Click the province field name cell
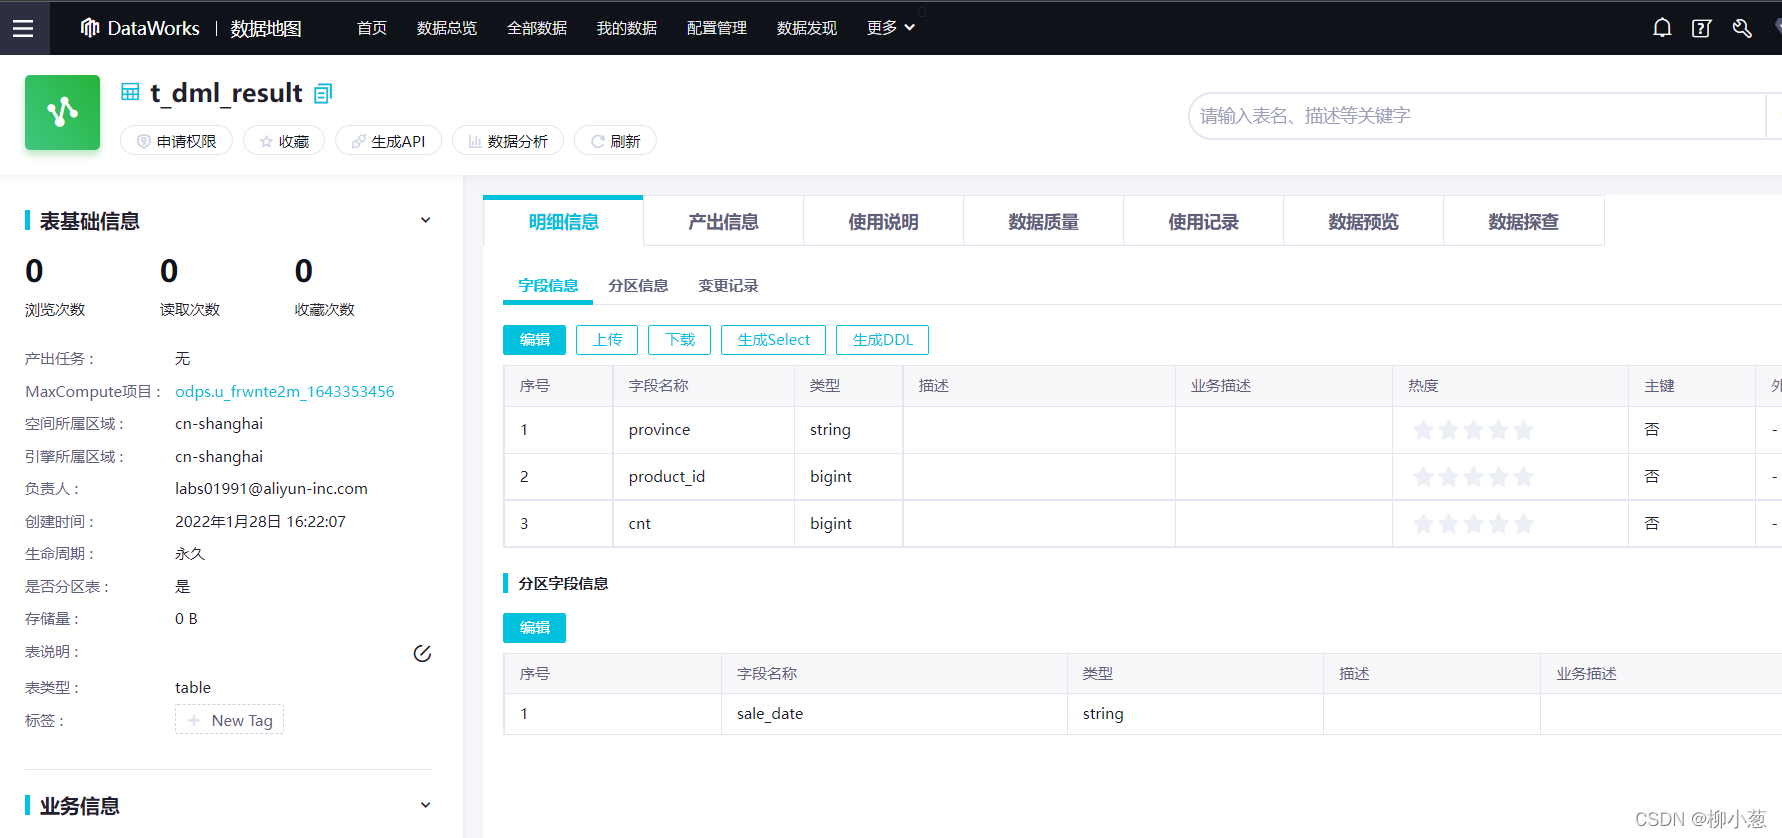This screenshot has width=1782, height=838. click(703, 430)
